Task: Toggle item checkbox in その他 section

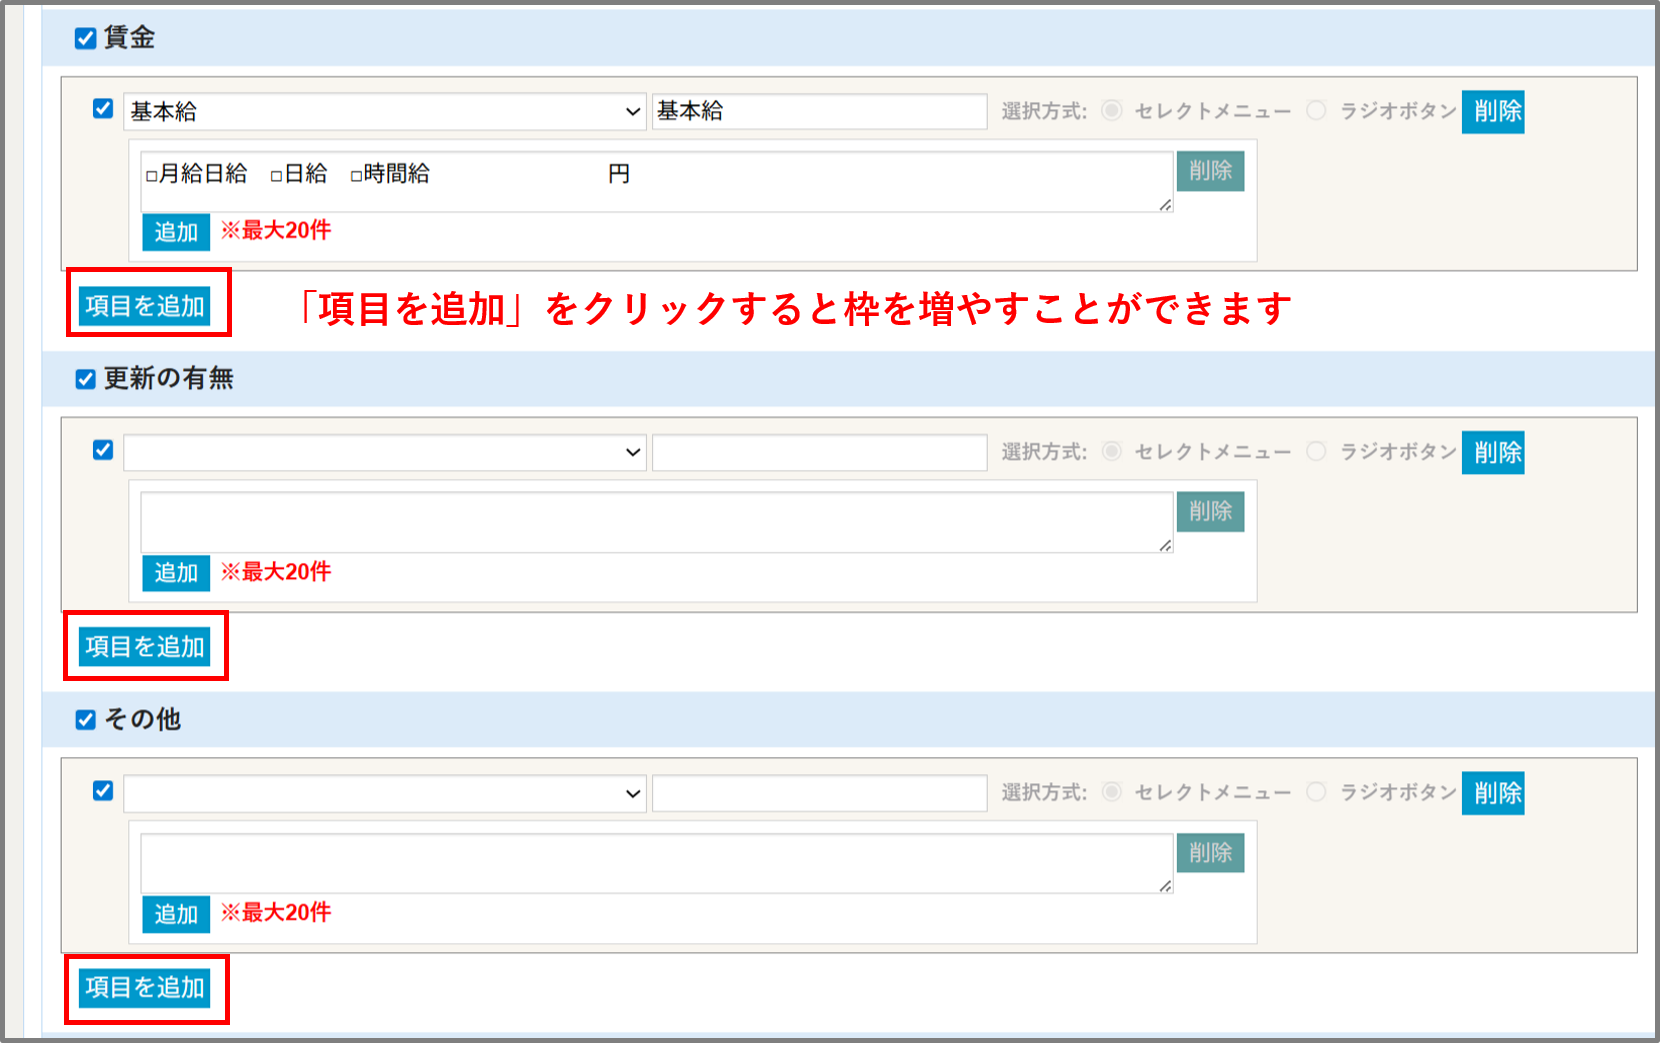Action: click(103, 791)
